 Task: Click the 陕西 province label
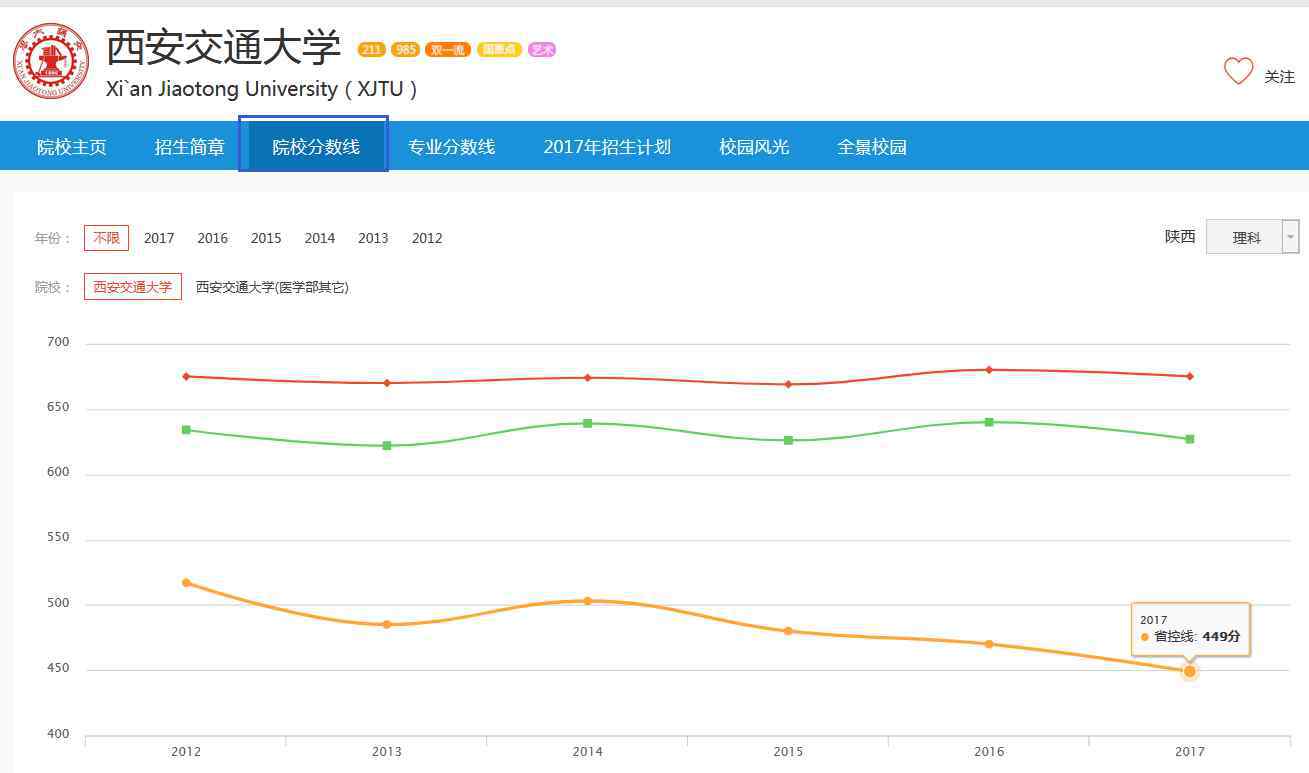click(1180, 237)
